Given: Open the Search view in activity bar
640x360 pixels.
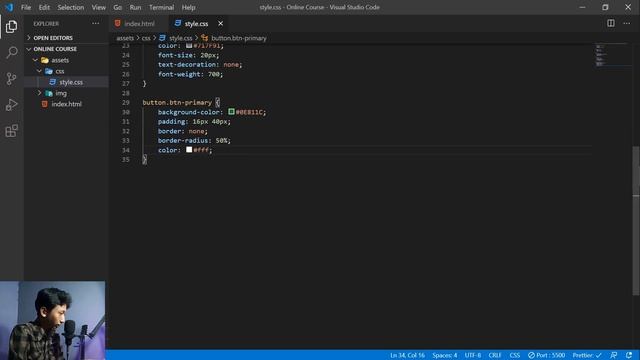Looking at the screenshot, I should pos(11,52).
